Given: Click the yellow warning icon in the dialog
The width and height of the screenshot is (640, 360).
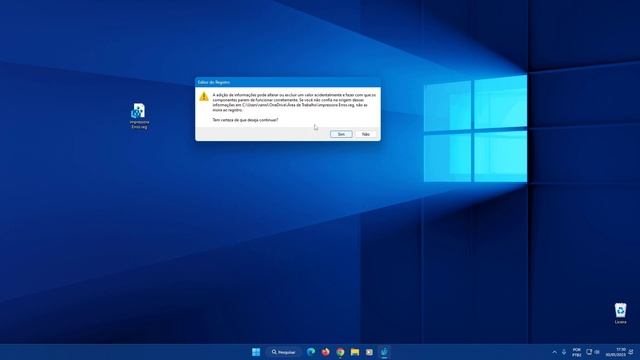Looking at the screenshot, I should [204, 97].
